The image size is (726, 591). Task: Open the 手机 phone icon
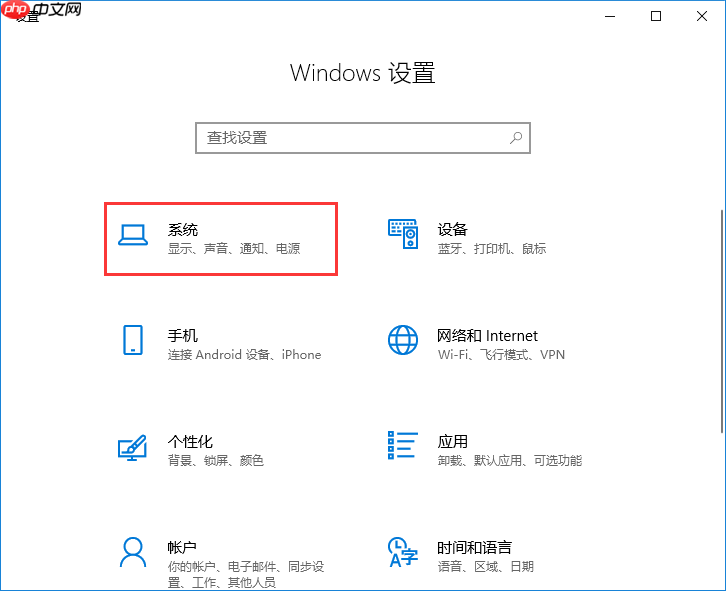133,340
